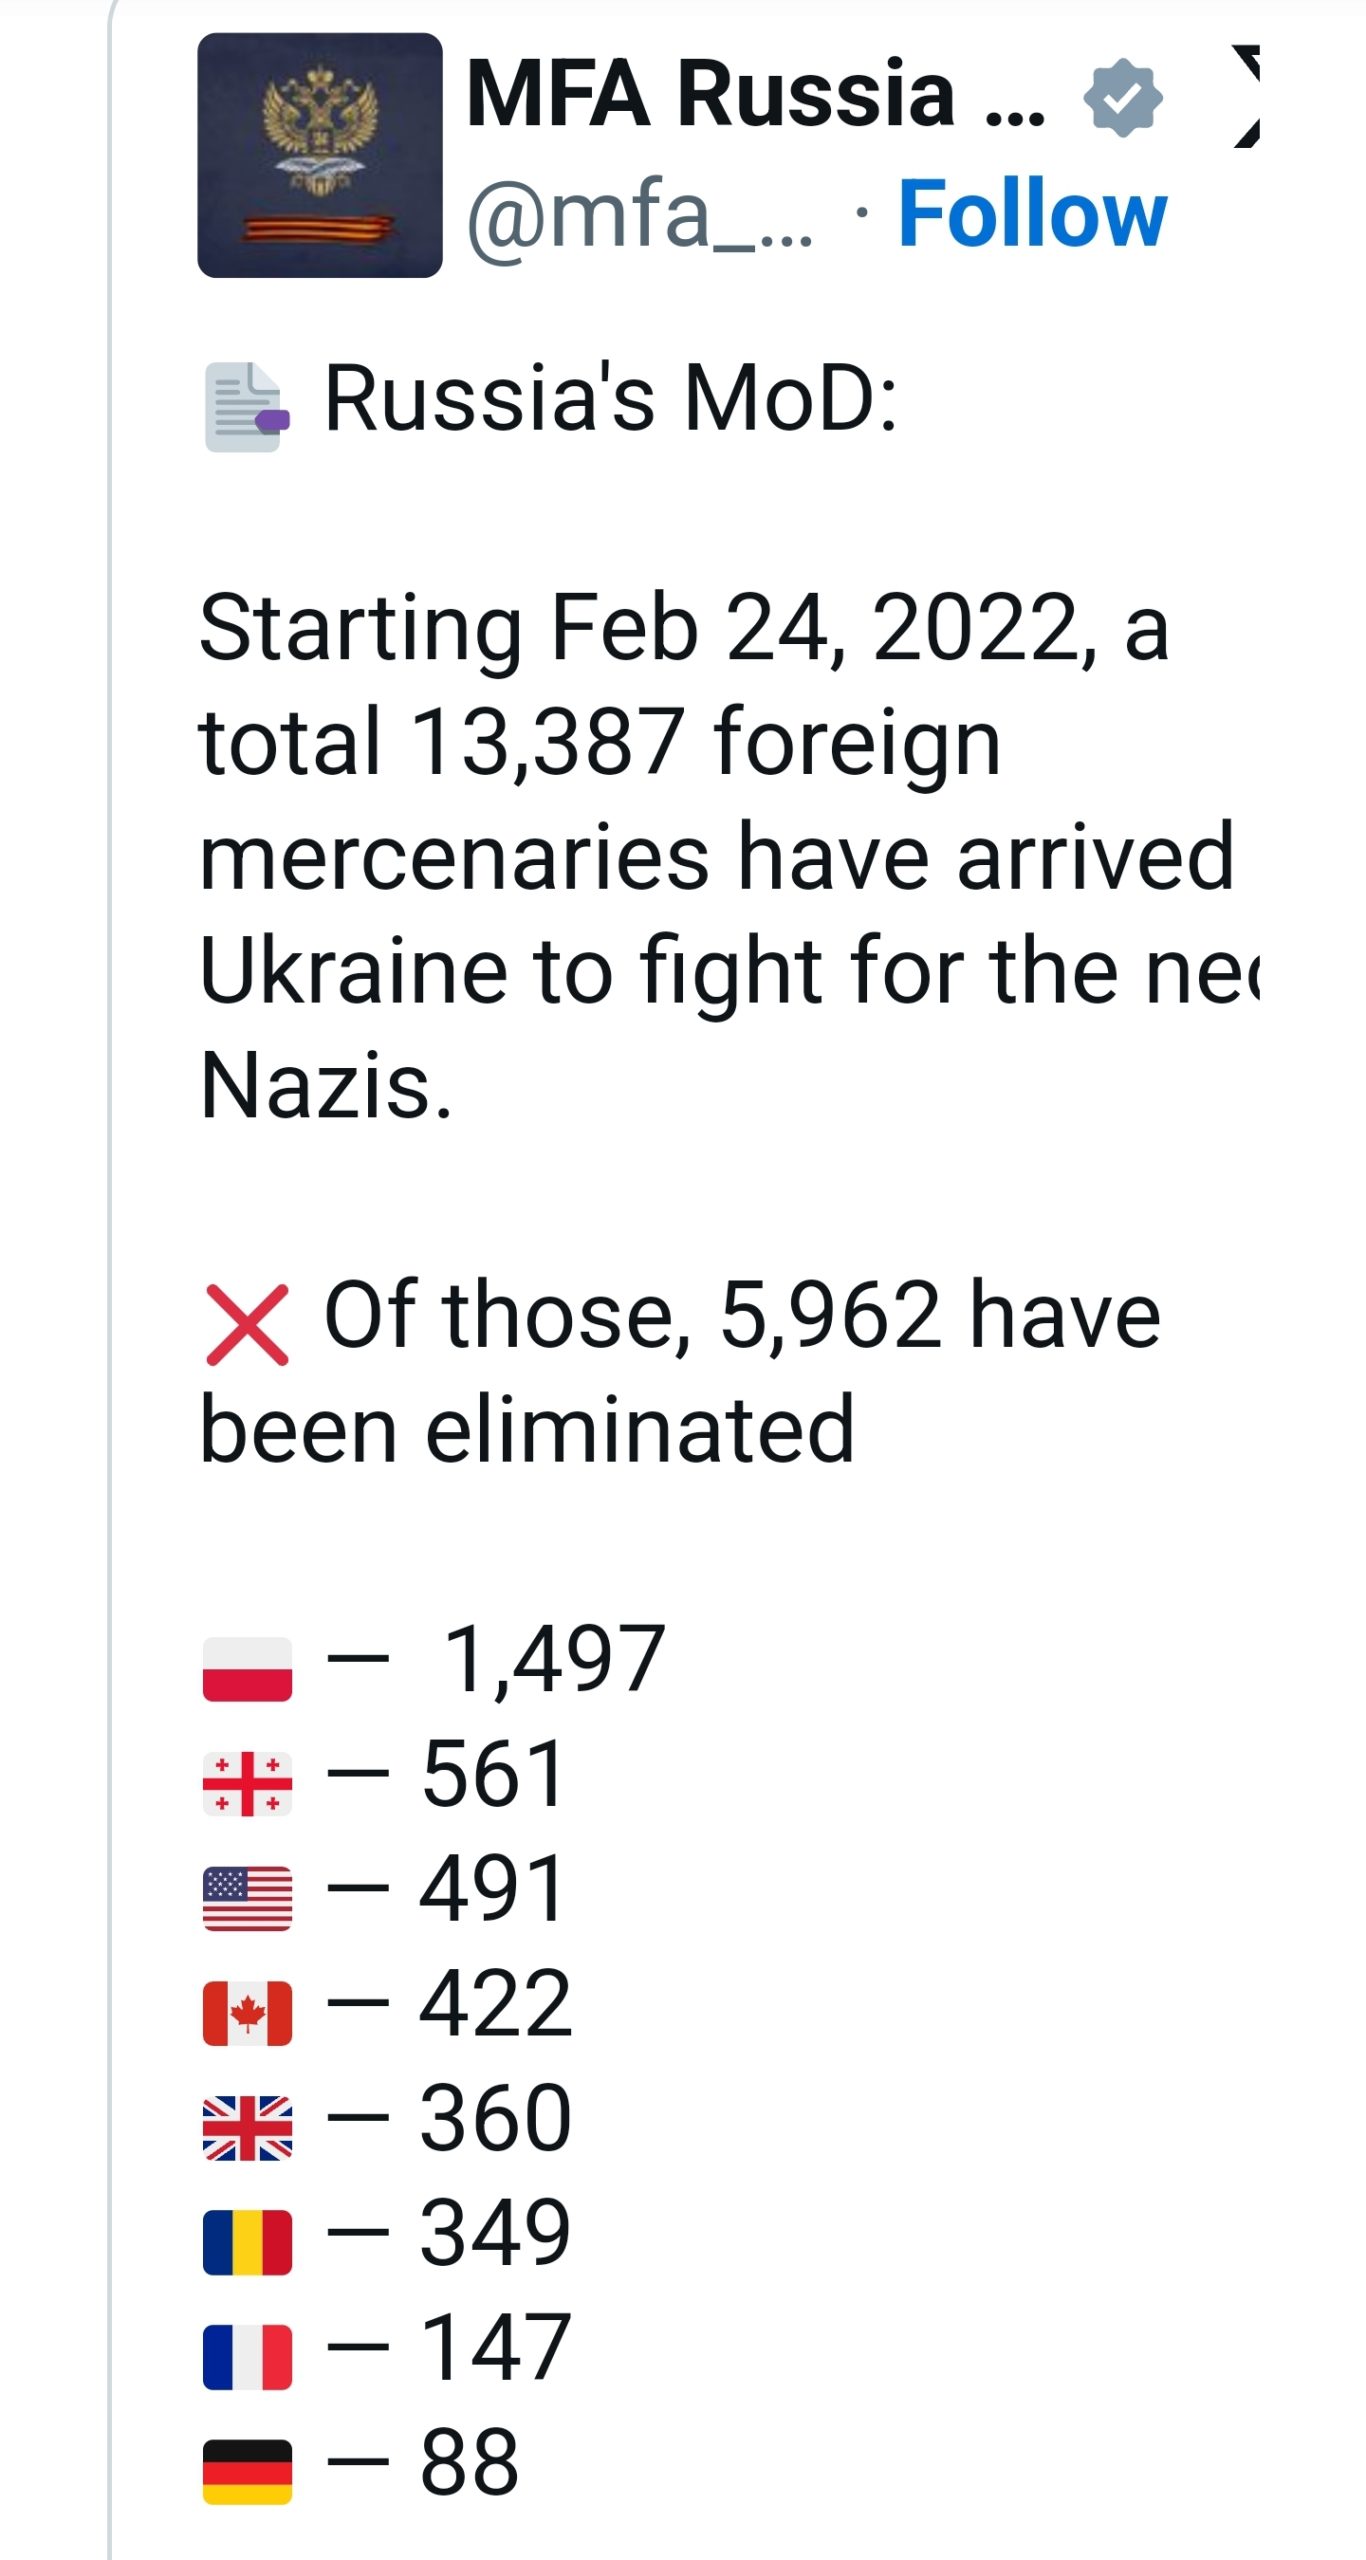Click the Poland flag emoji

pyautogui.click(x=247, y=1669)
